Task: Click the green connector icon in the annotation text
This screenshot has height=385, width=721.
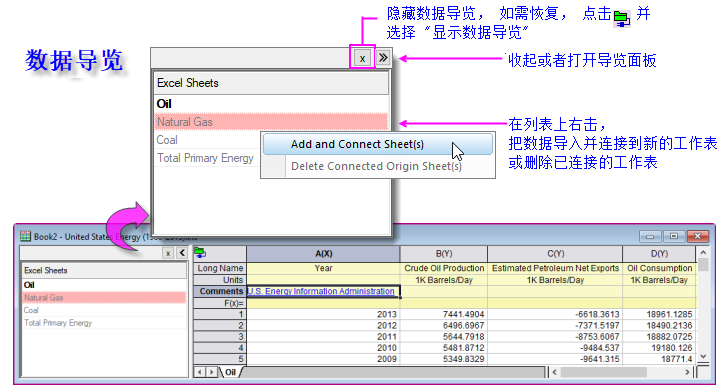Action: (x=622, y=19)
